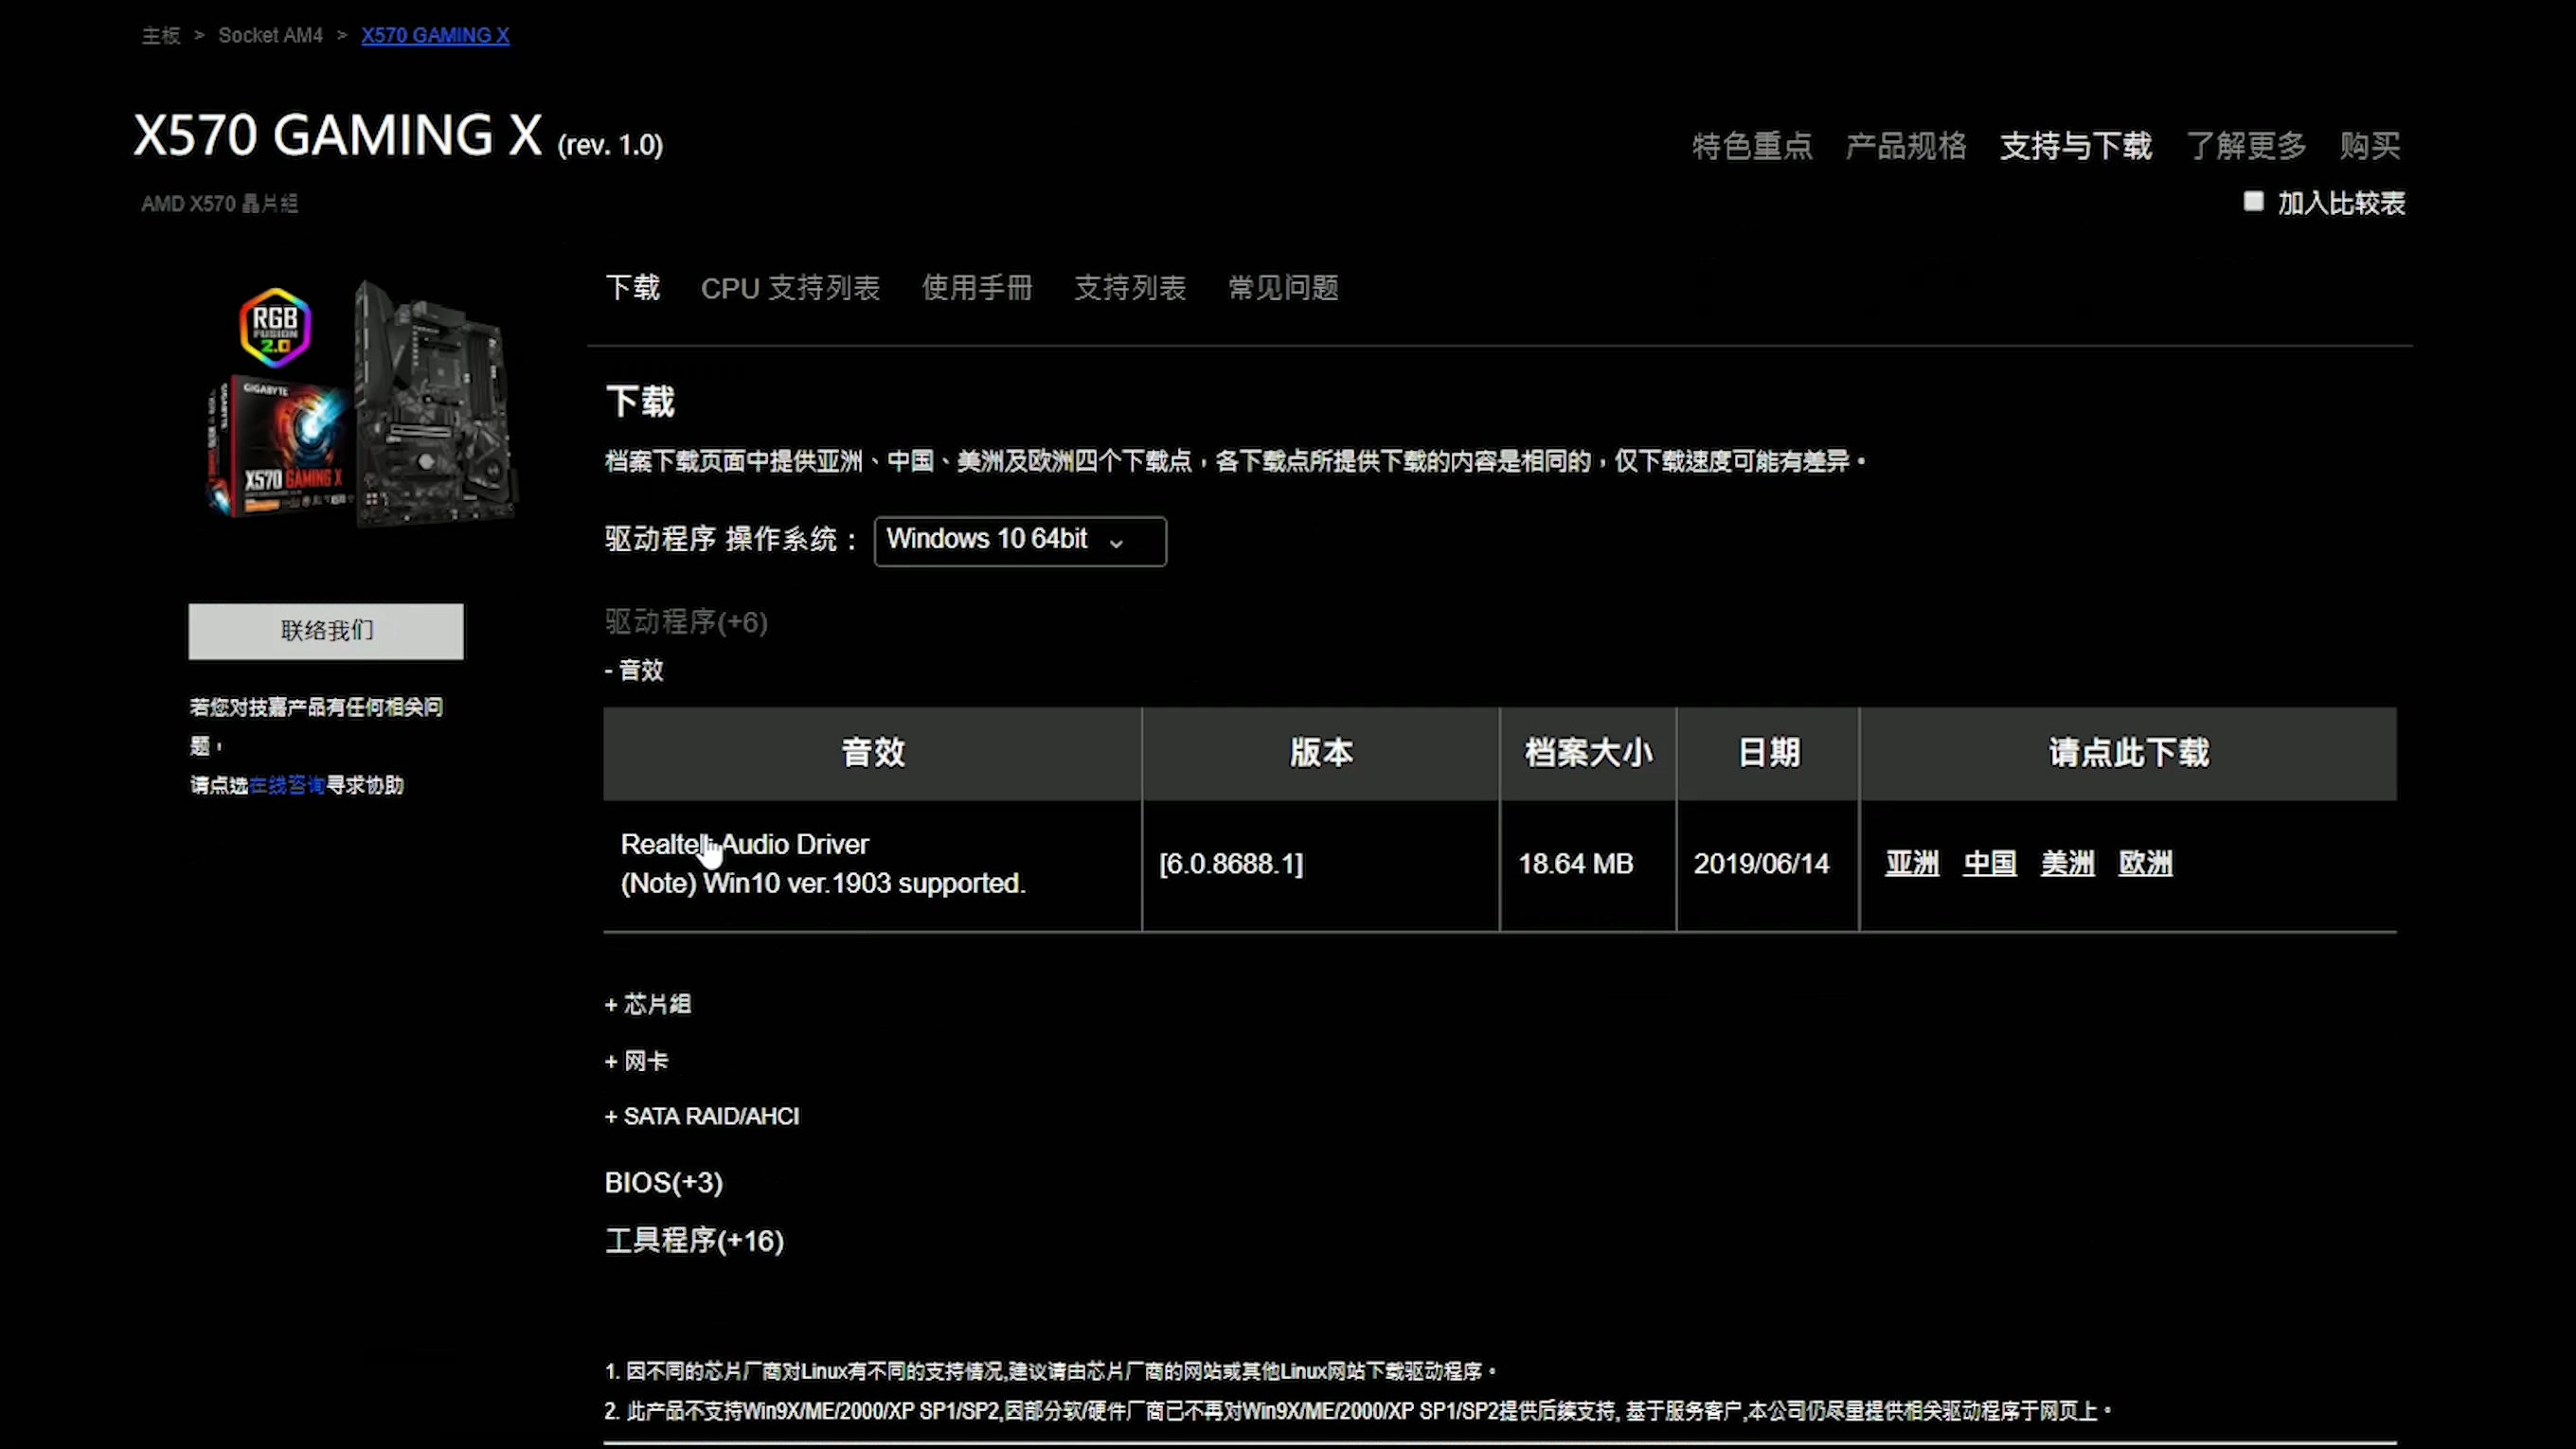The image size is (2576, 1449).
Task: Expand the SATA RAID/AHCI driver section
Action: point(701,1116)
